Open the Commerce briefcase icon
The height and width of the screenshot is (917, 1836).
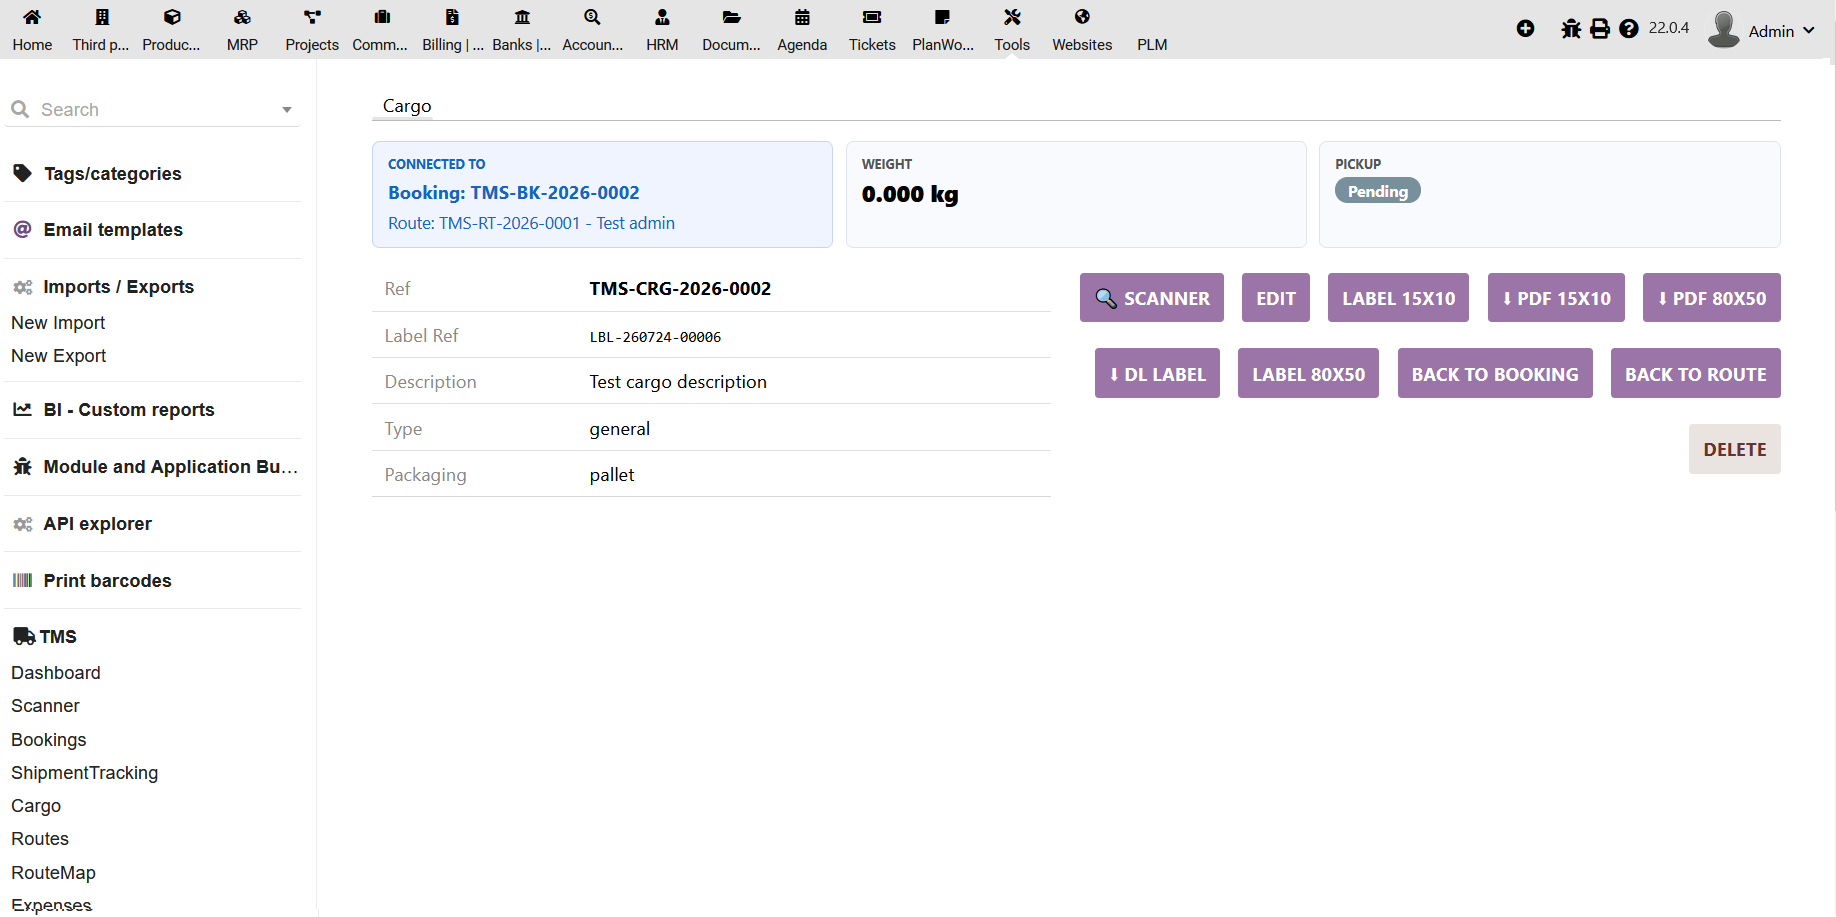382,17
